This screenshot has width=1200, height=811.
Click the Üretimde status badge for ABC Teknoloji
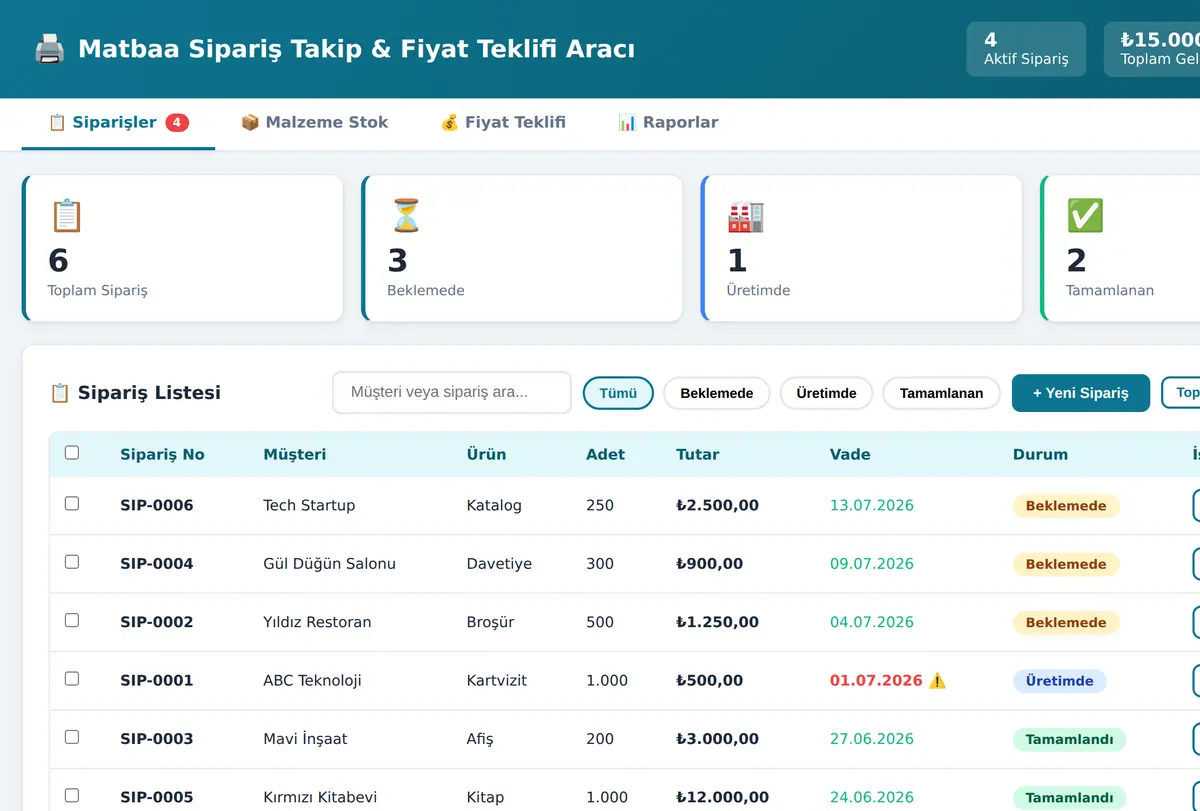tap(1059, 681)
